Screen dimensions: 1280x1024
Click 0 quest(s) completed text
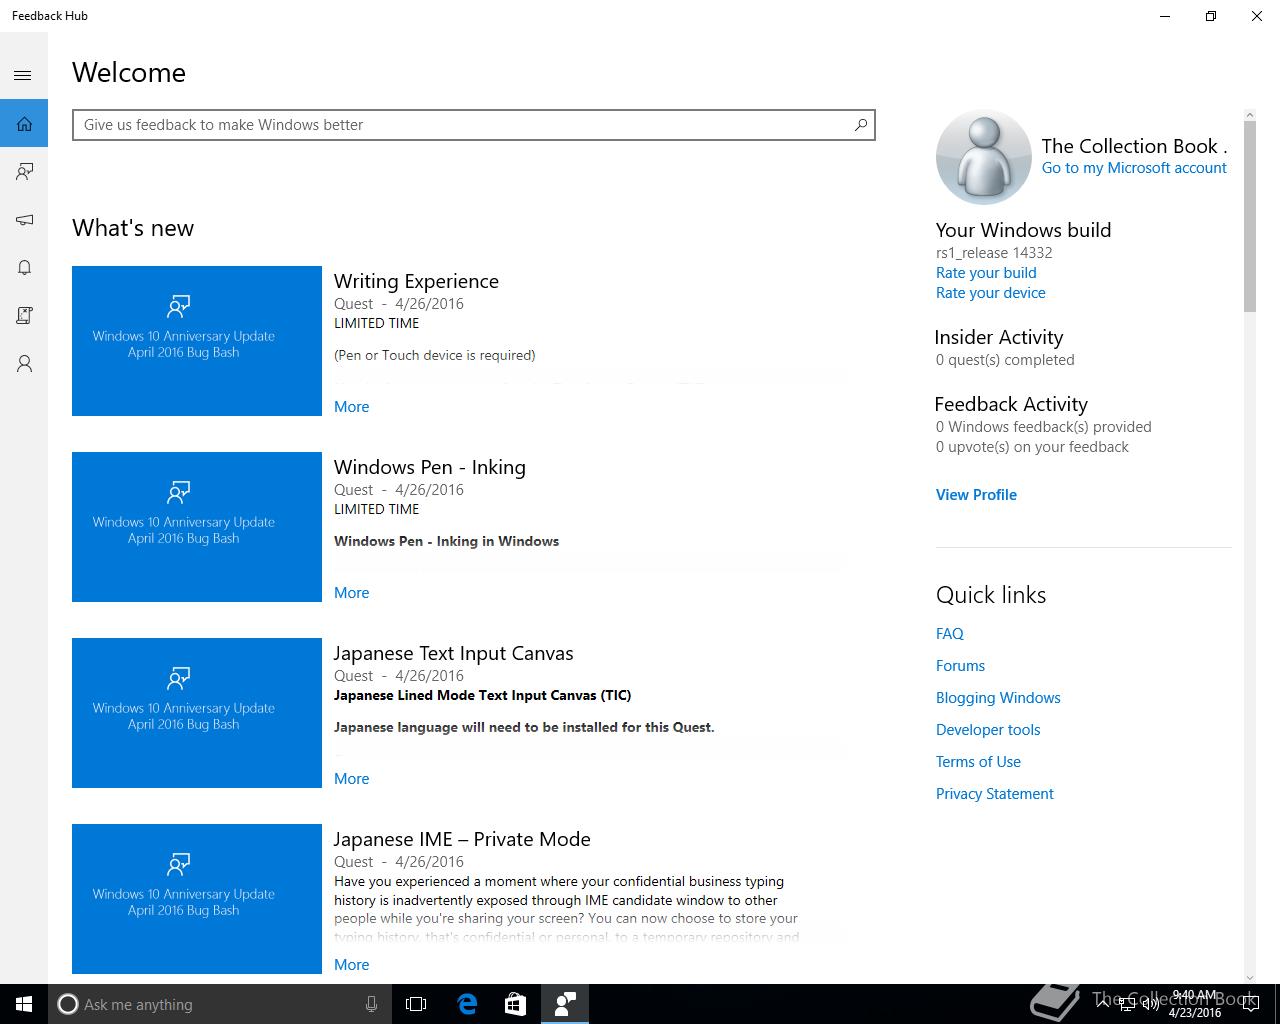coord(1005,360)
